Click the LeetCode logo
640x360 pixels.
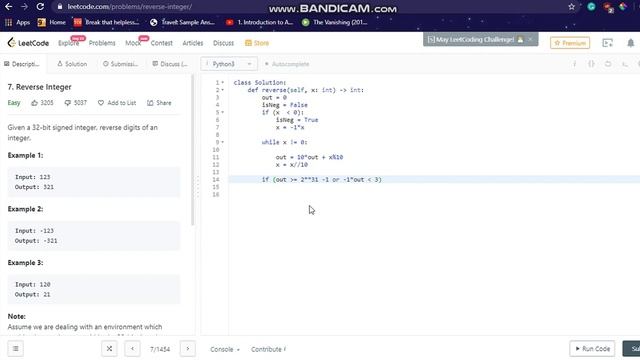28,43
